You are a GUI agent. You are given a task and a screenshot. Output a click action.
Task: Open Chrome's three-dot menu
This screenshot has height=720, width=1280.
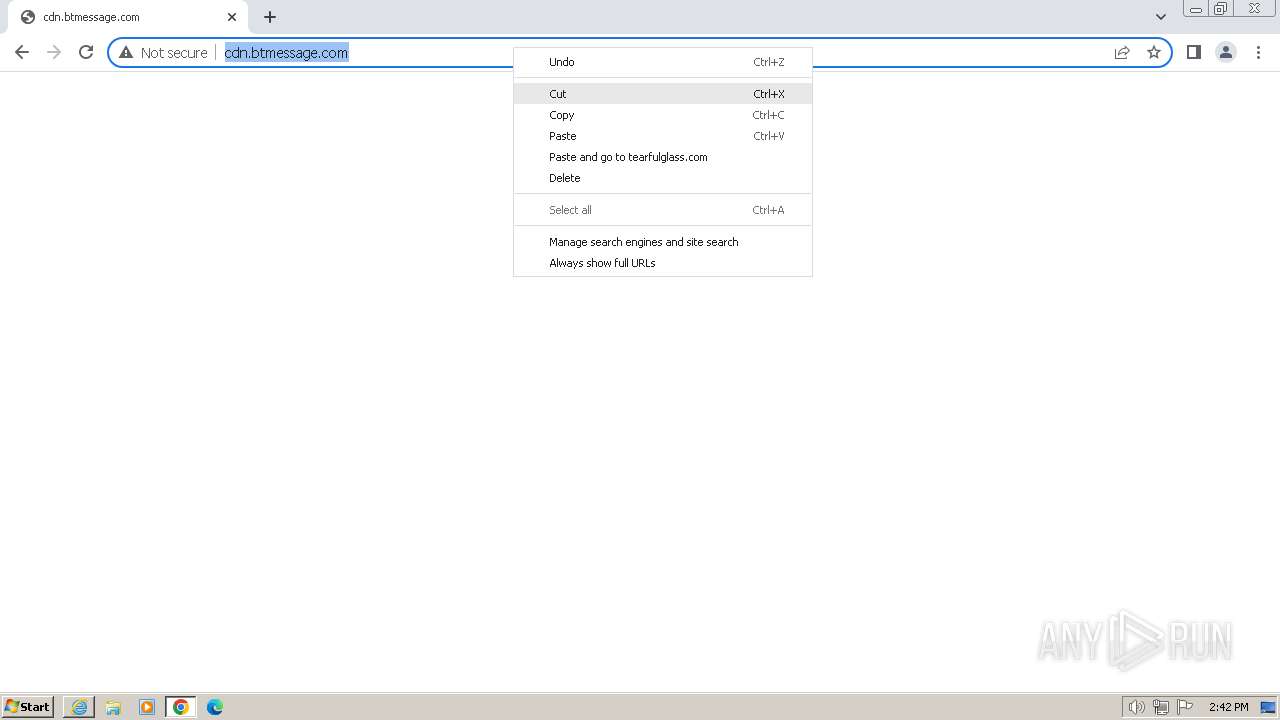coord(1258,52)
